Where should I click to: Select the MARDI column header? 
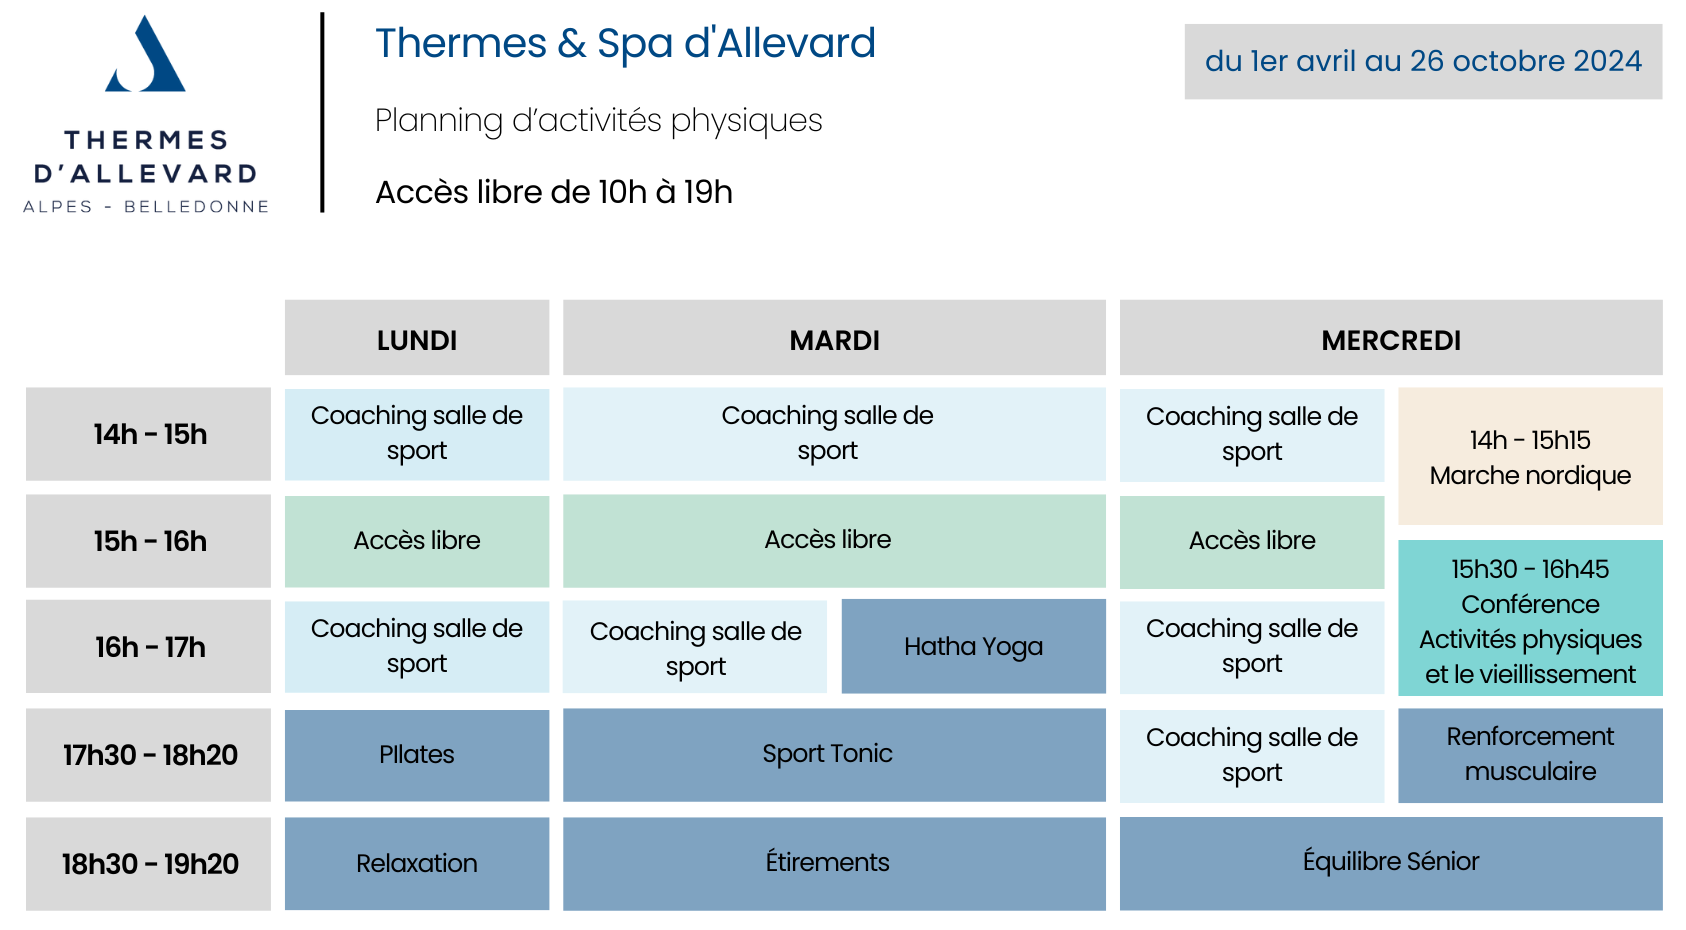click(834, 338)
